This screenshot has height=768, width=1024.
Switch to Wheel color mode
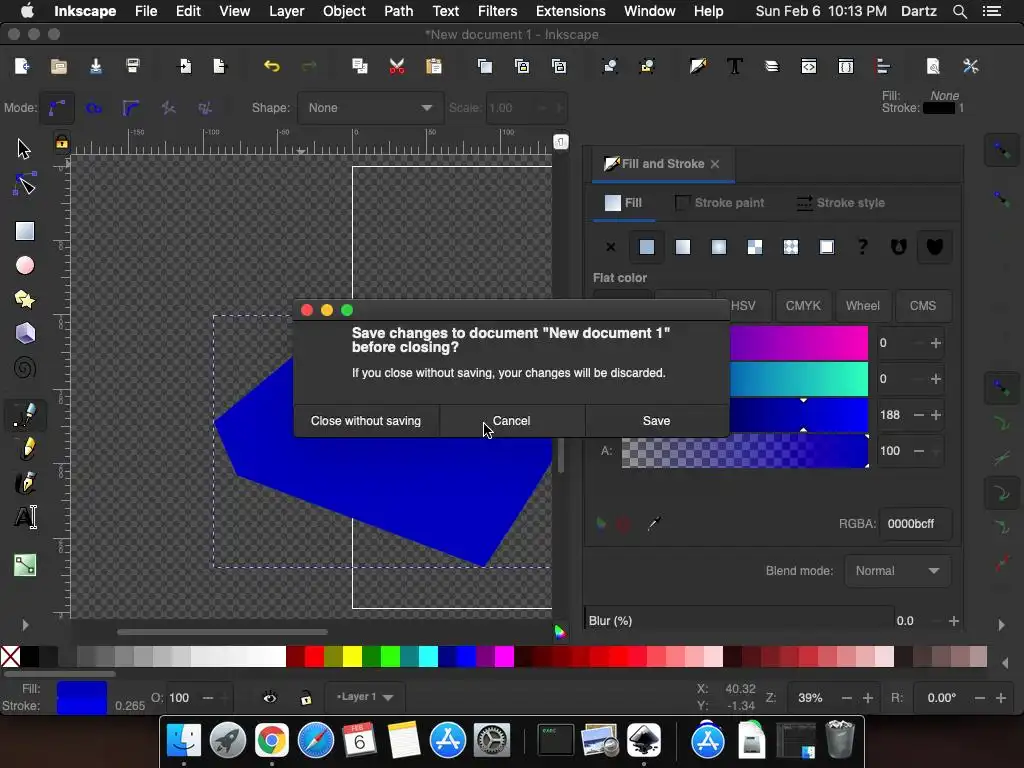point(863,306)
